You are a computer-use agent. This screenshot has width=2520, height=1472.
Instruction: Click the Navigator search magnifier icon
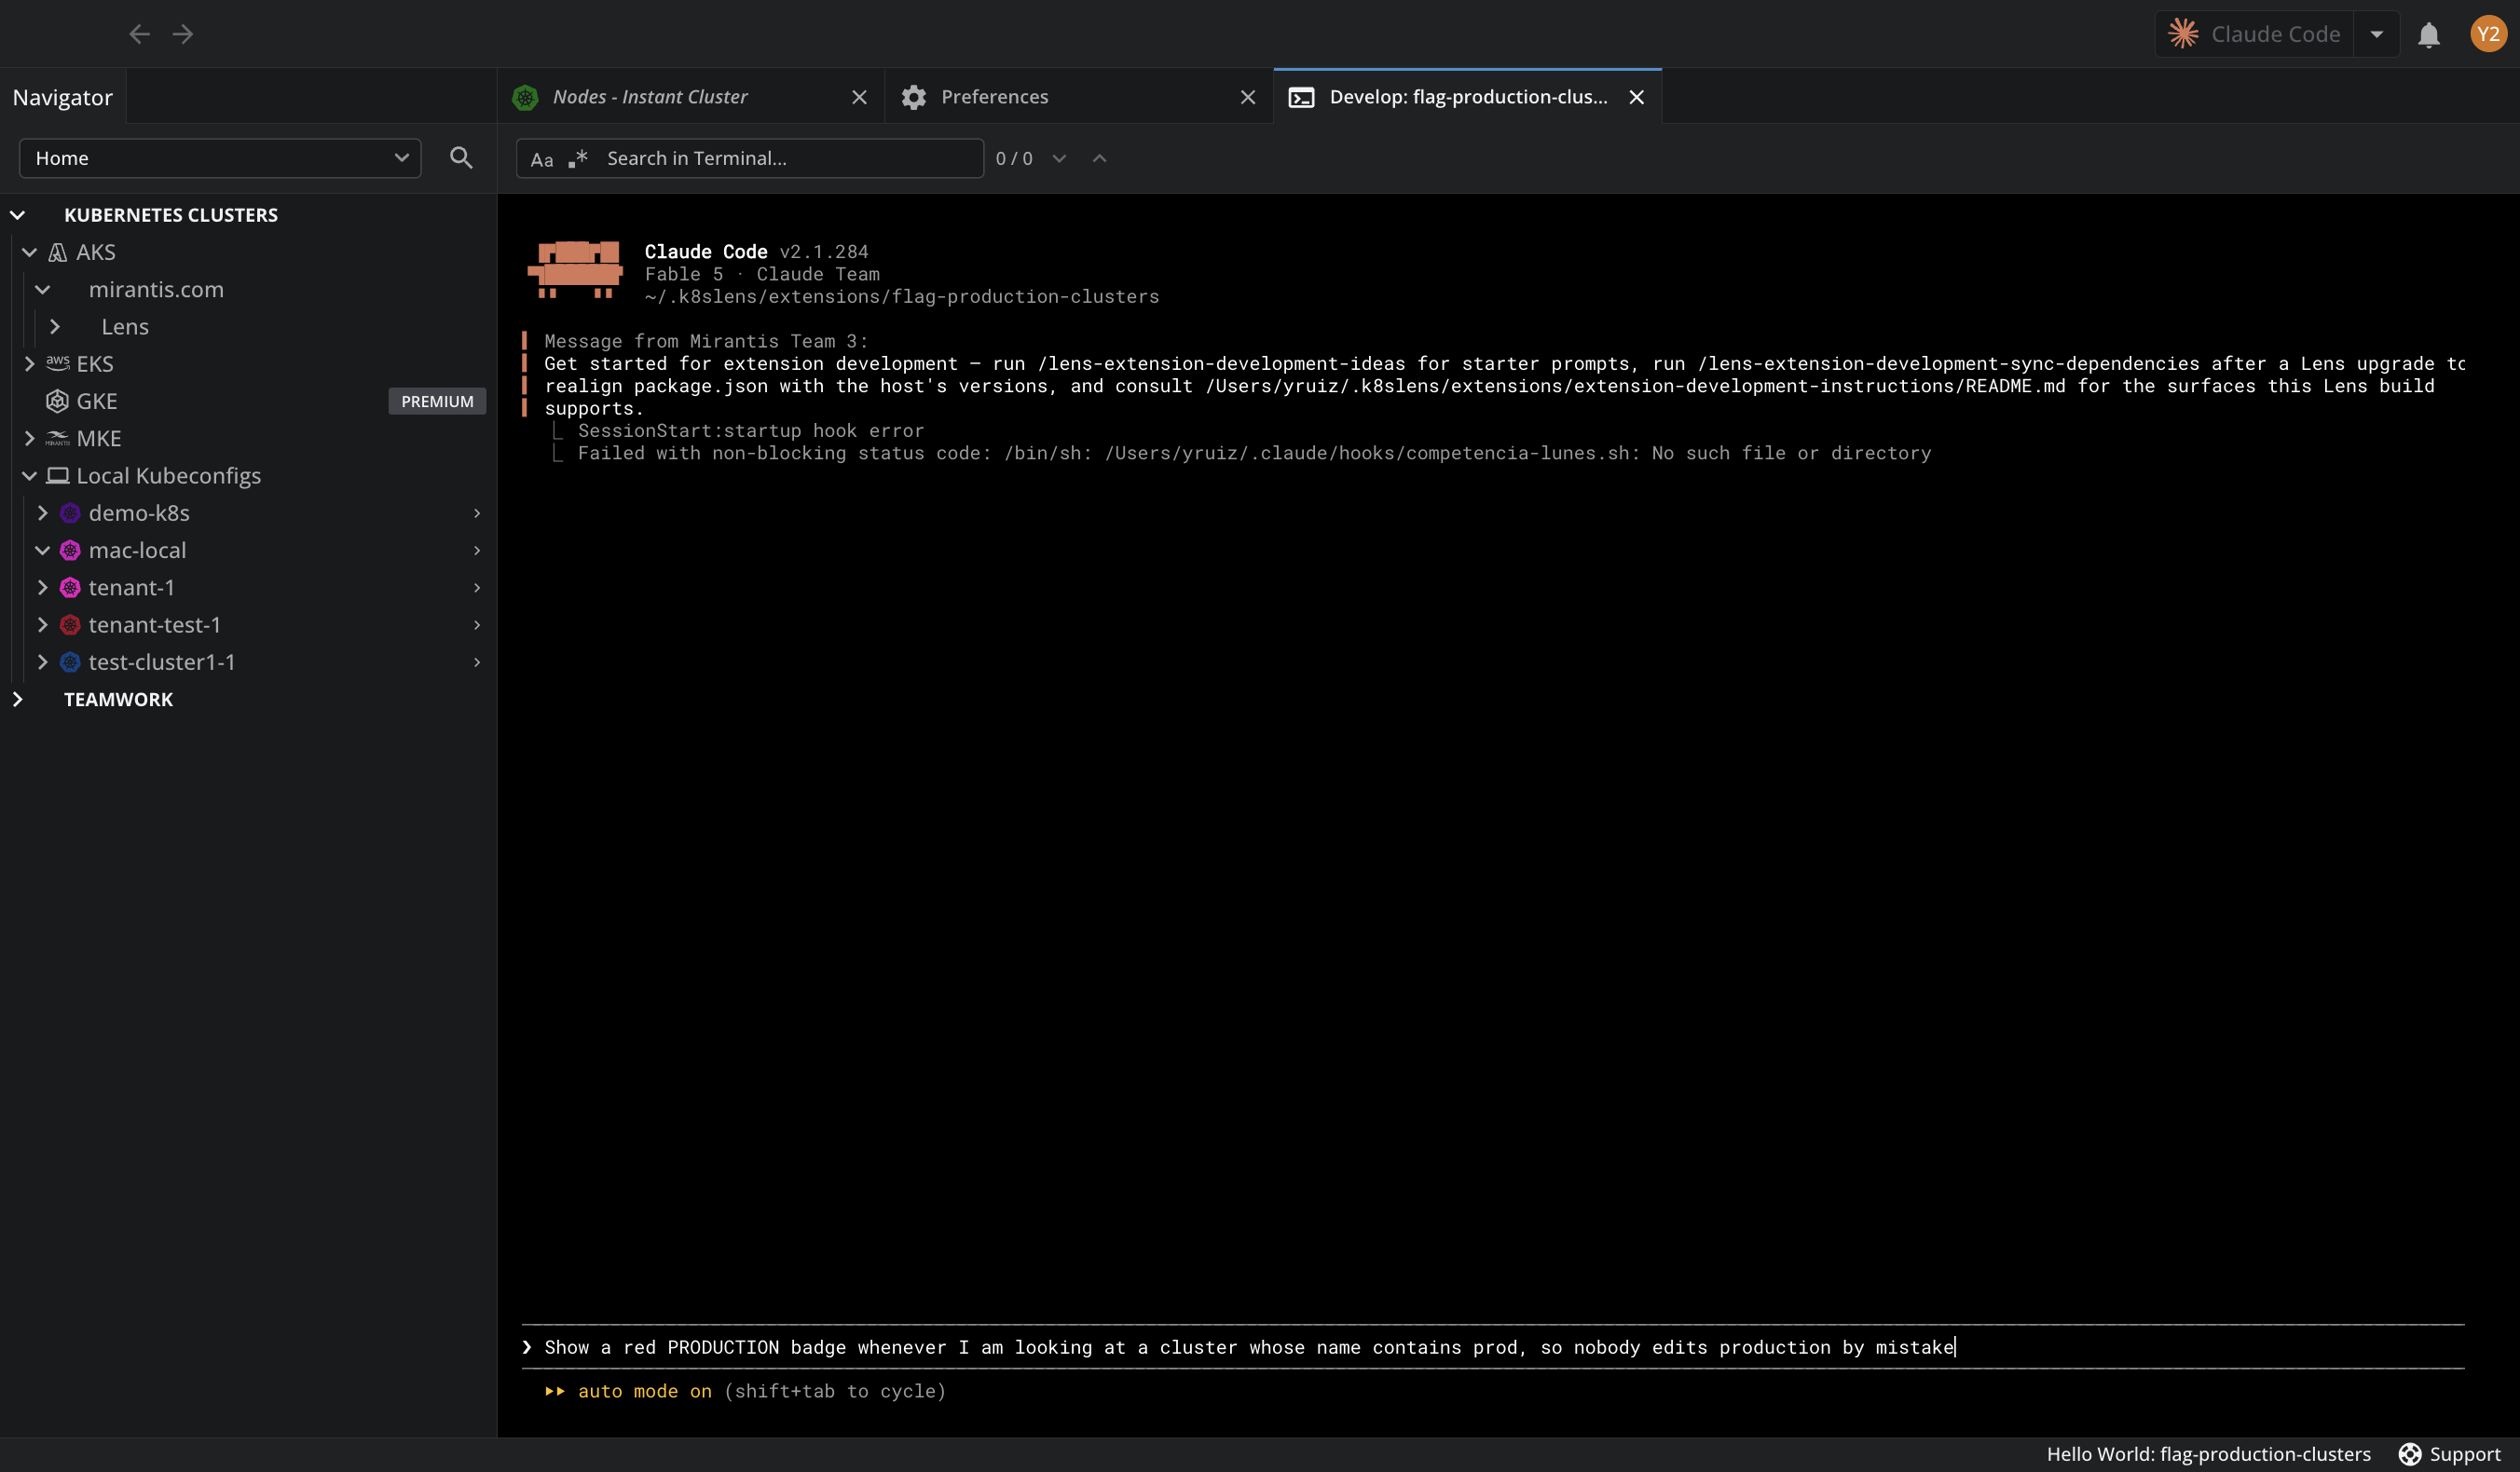click(x=461, y=158)
